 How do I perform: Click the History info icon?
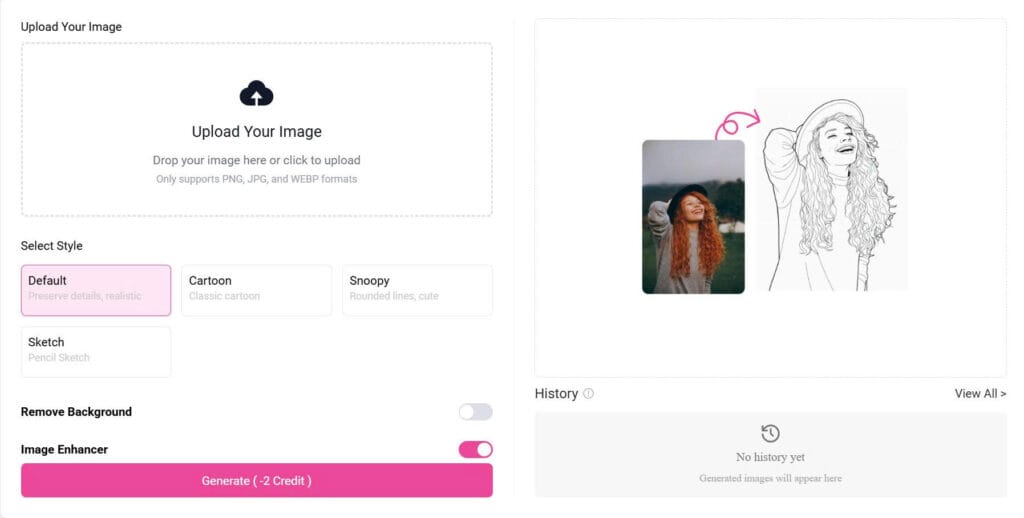(x=588, y=393)
